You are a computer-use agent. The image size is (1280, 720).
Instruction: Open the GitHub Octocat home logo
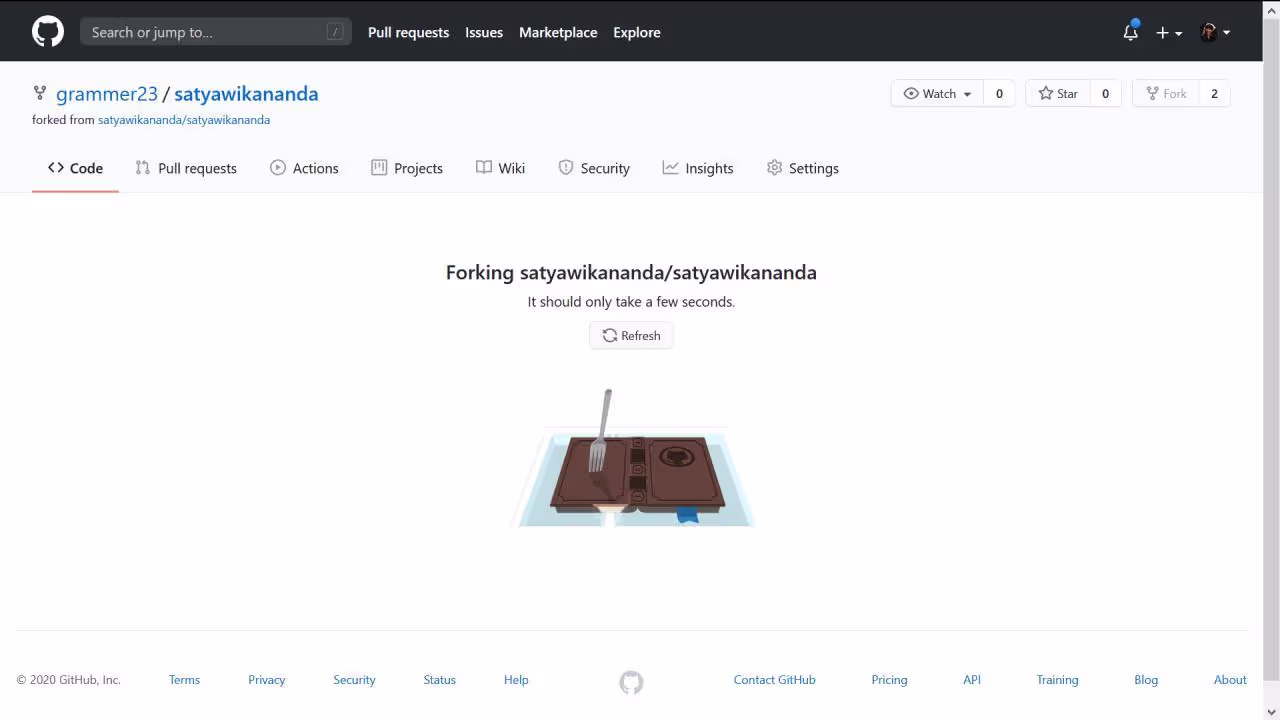[x=48, y=32]
